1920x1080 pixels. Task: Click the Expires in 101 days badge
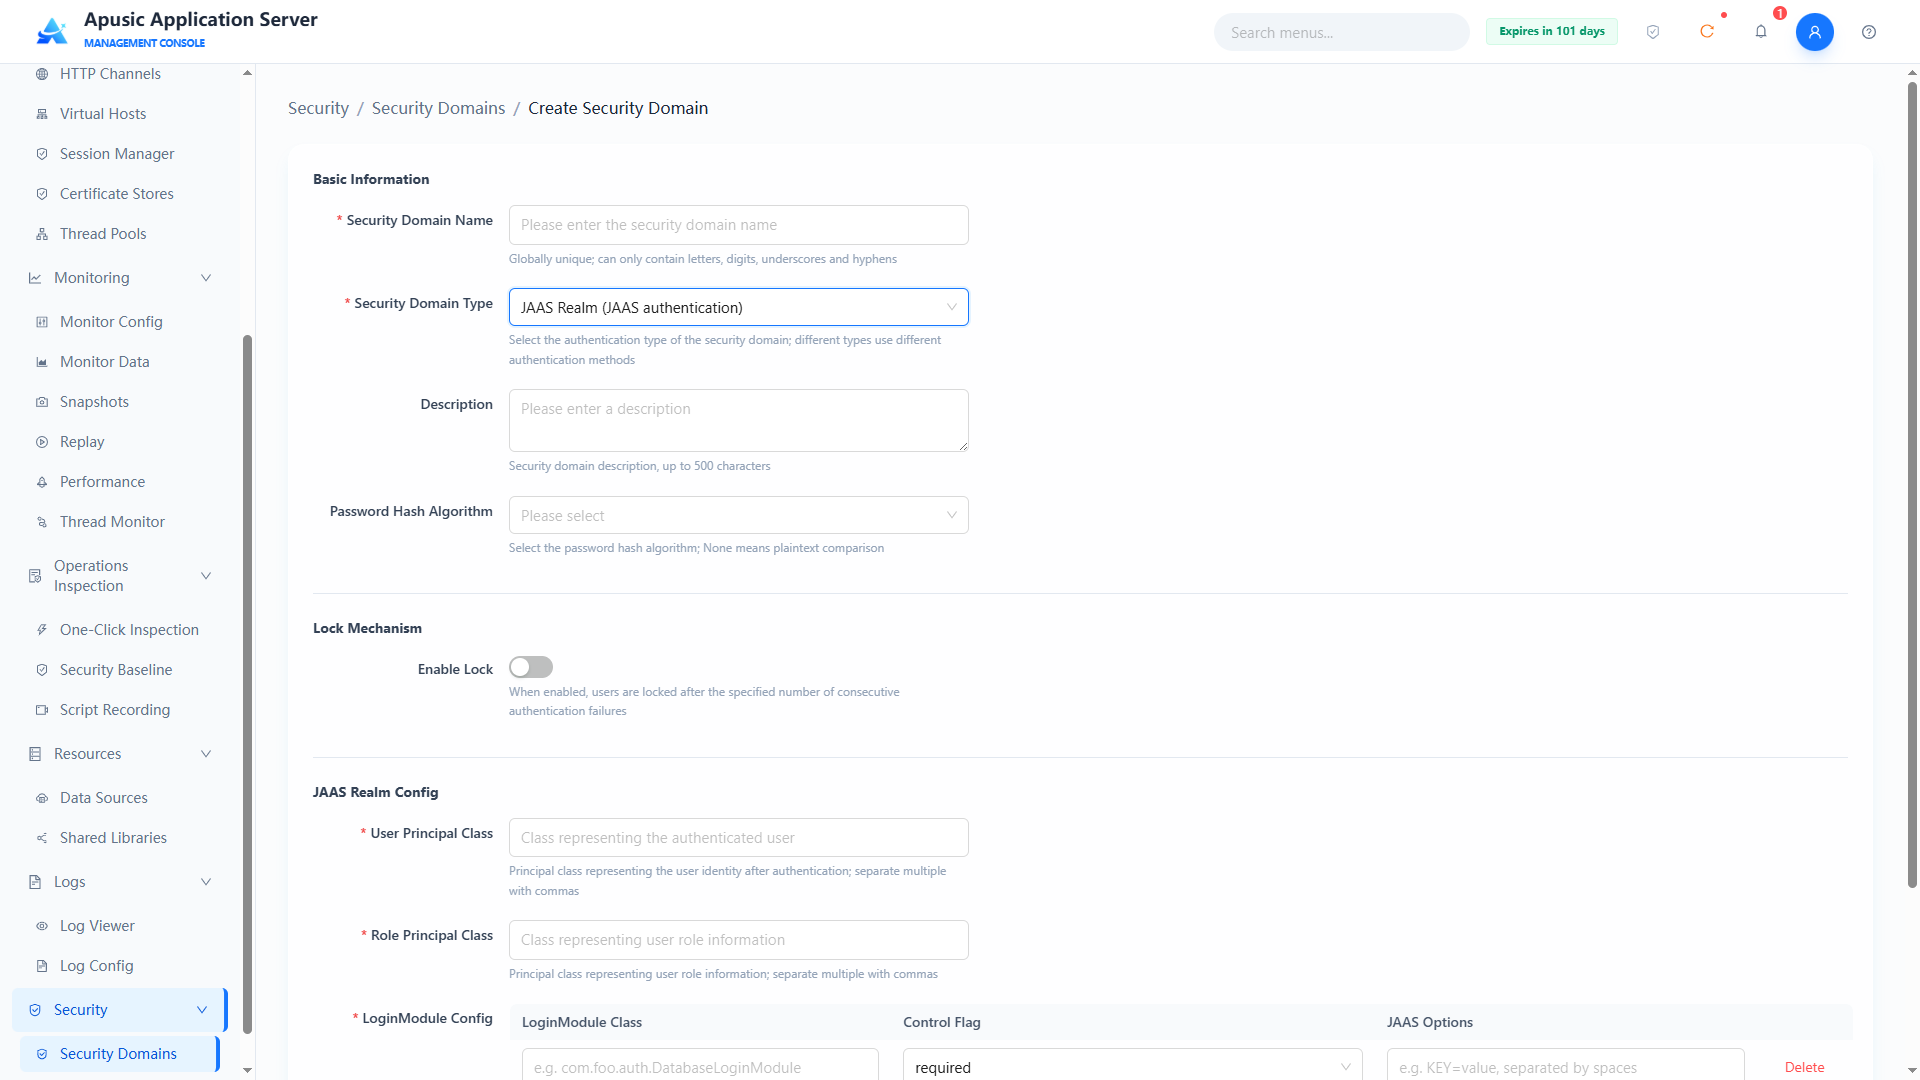(x=1551, y=32)
